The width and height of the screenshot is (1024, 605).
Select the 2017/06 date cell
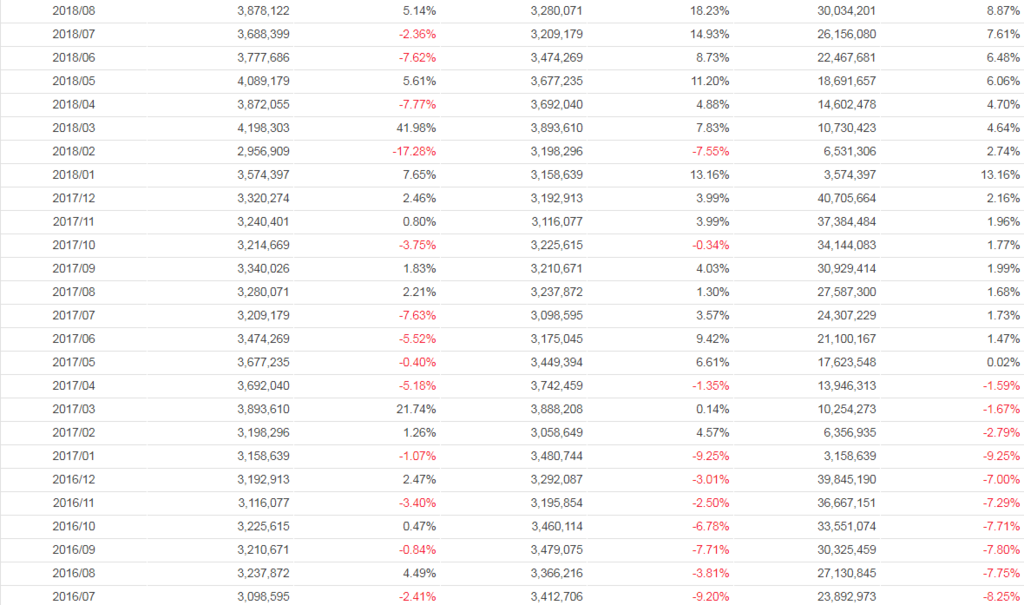tap(74, 339)
